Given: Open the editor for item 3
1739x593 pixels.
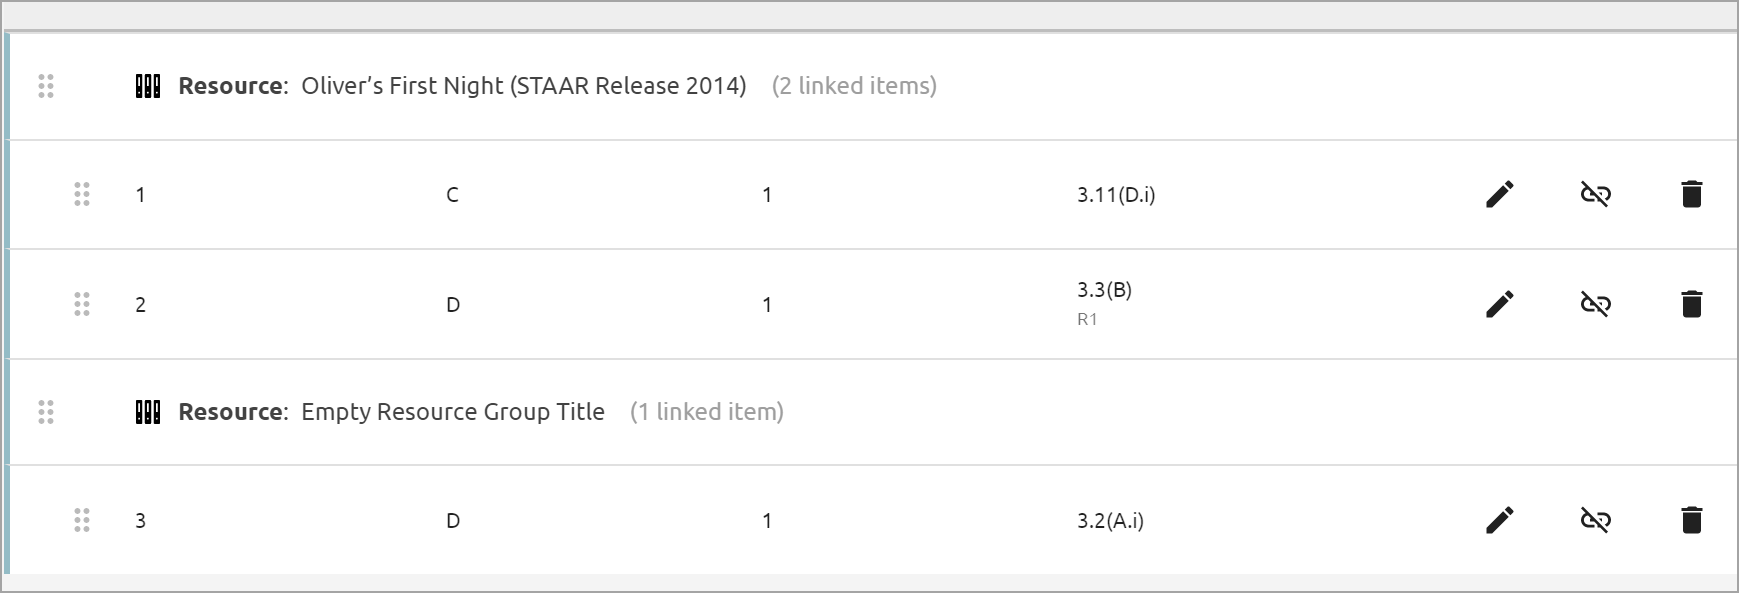Looking at the screenshot, I should pyautogui.click(x=1499, y=520).
